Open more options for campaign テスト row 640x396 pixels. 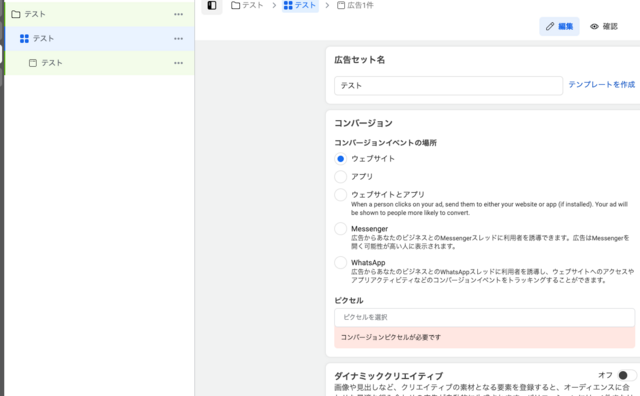pyautogui.click(x=178, y=14)
